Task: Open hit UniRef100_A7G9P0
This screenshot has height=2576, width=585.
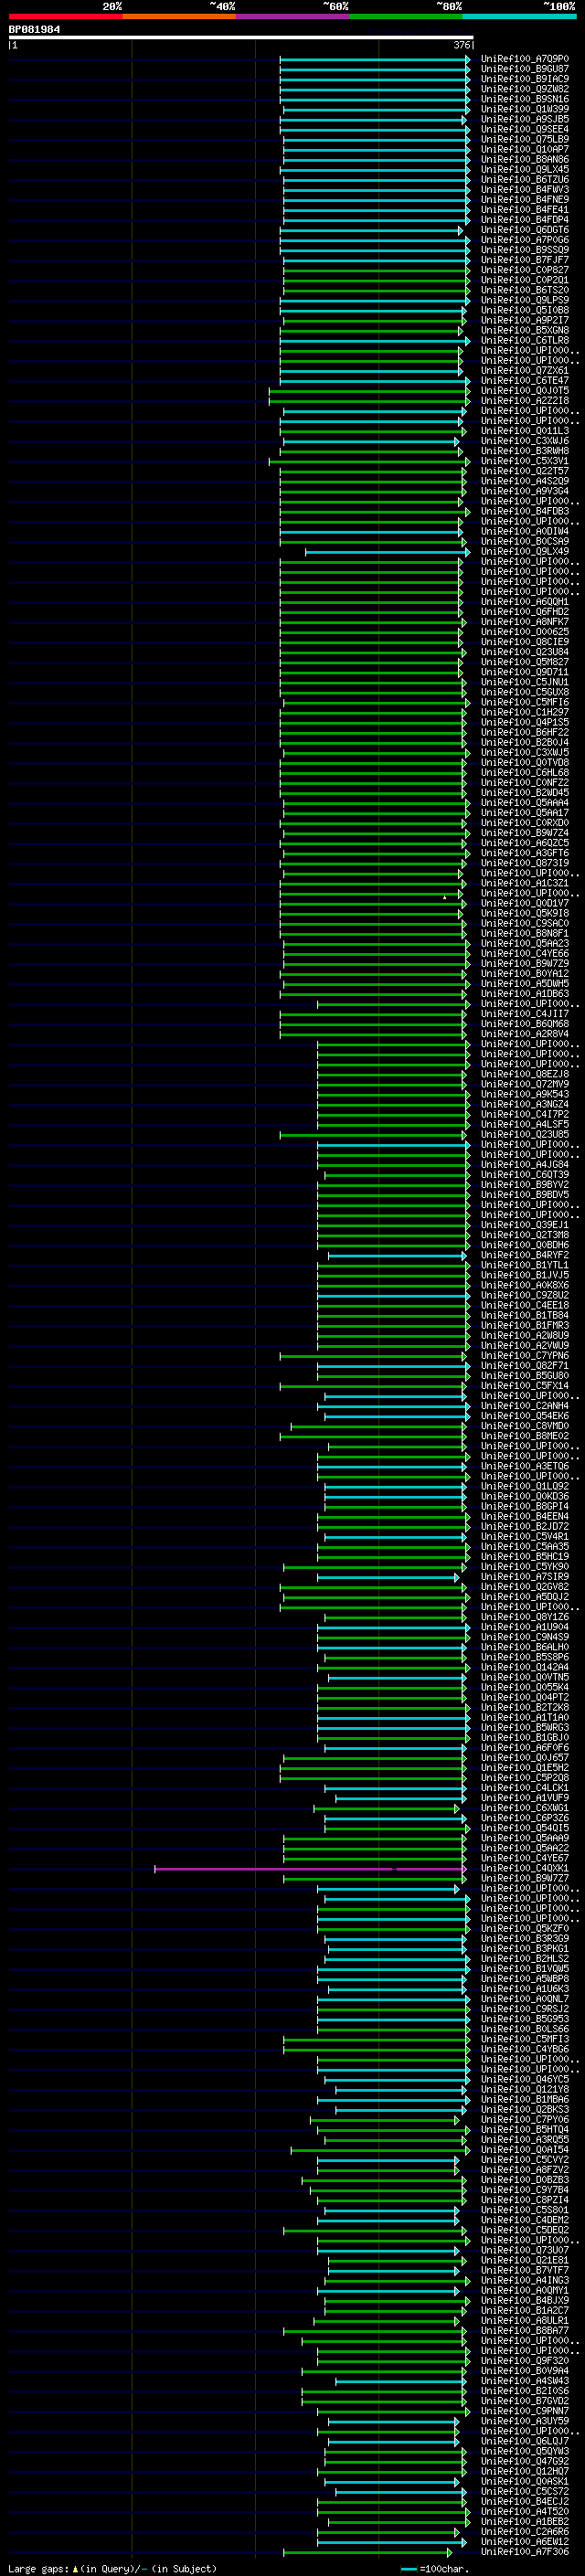Action: (524, 59)
